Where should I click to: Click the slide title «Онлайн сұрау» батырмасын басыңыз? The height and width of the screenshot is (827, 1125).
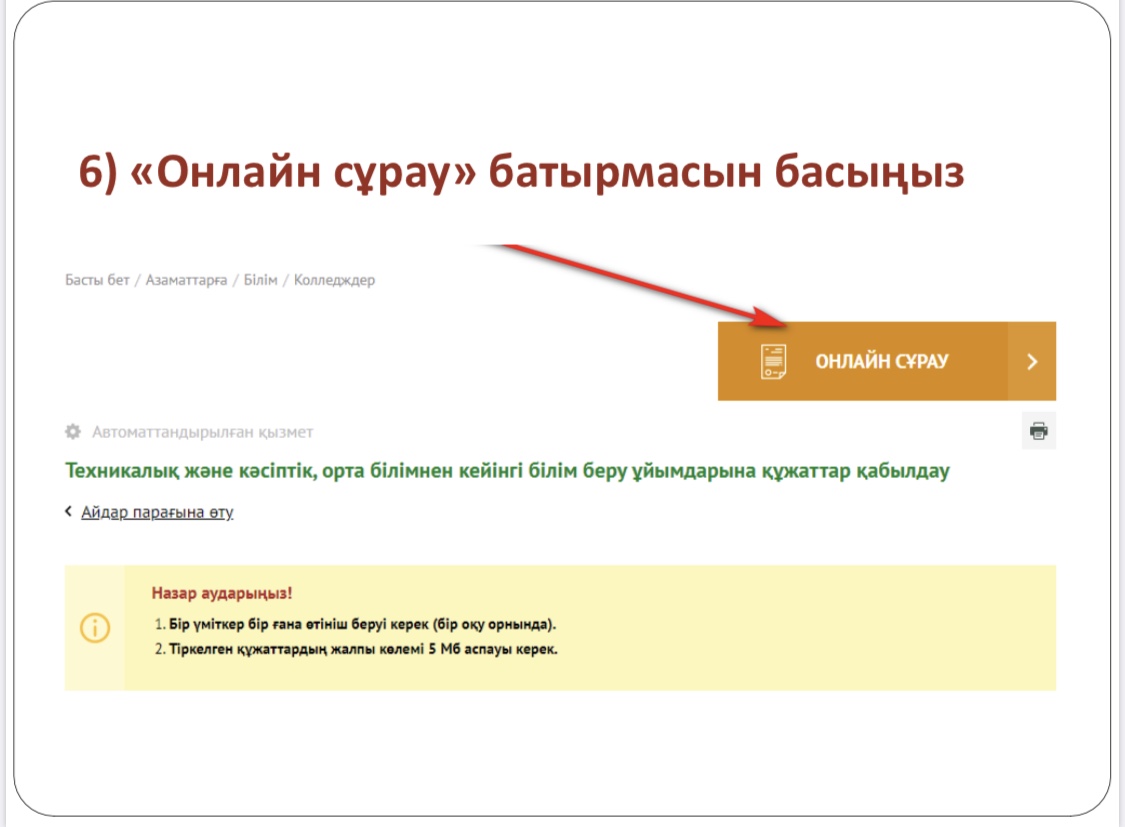[521, 173]
